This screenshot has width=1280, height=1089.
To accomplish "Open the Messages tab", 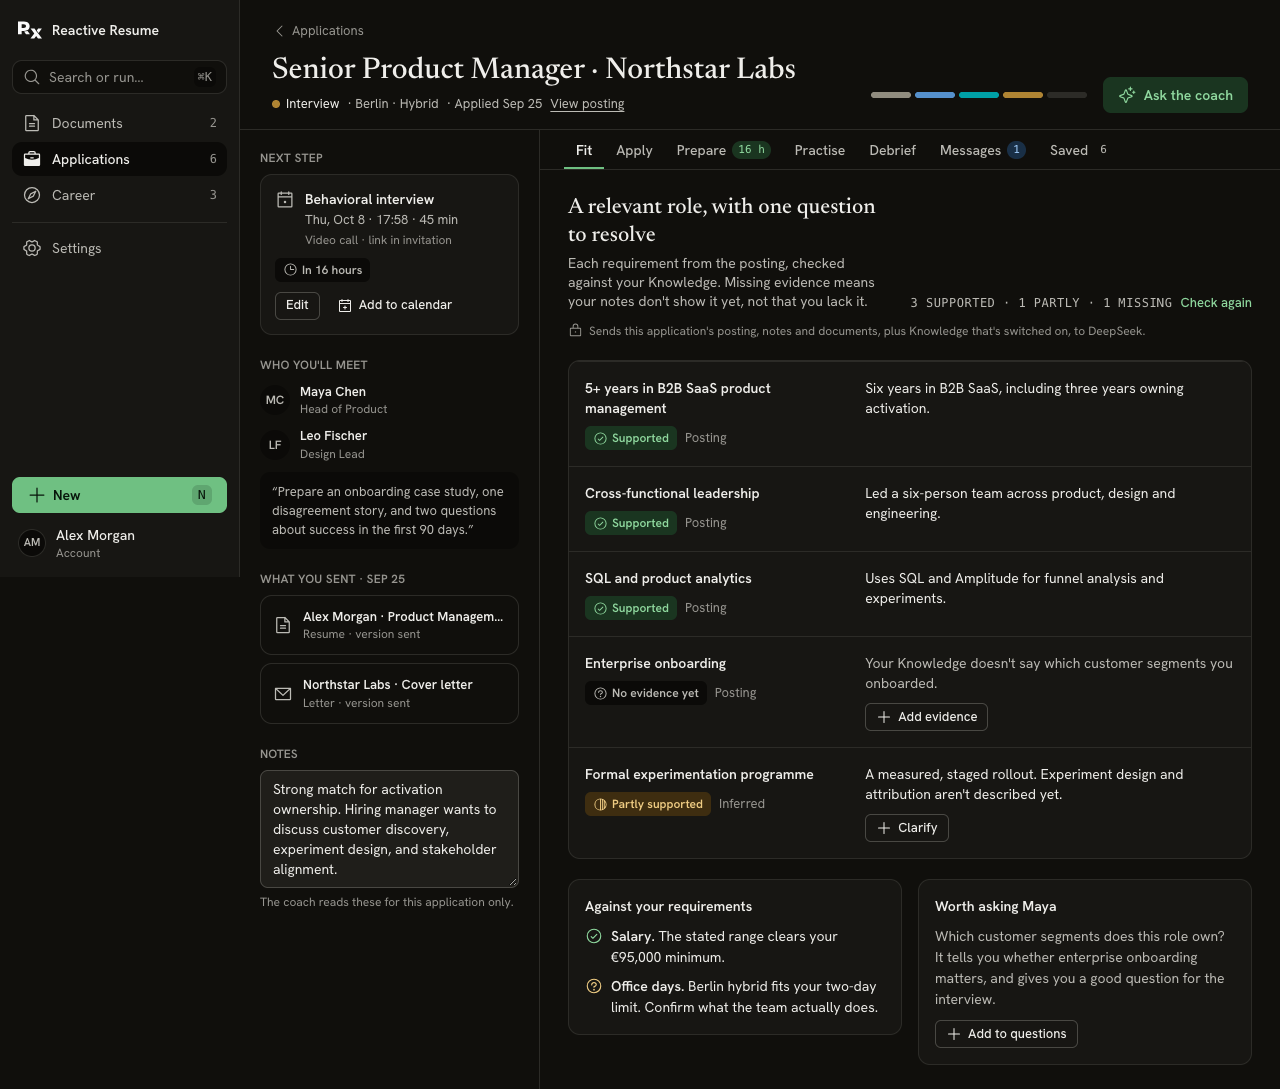I will point(982,150).
